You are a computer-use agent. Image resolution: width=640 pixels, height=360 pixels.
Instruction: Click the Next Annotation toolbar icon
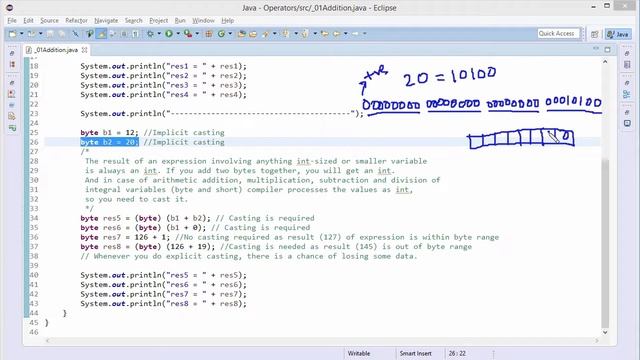coord(286,34)
